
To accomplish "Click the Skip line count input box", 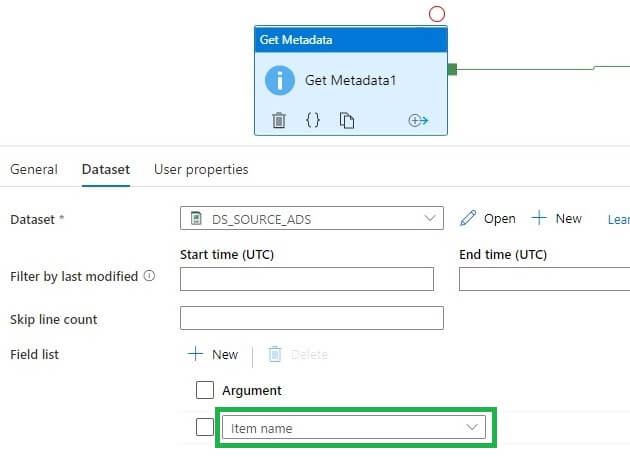I will coord(311,318).
